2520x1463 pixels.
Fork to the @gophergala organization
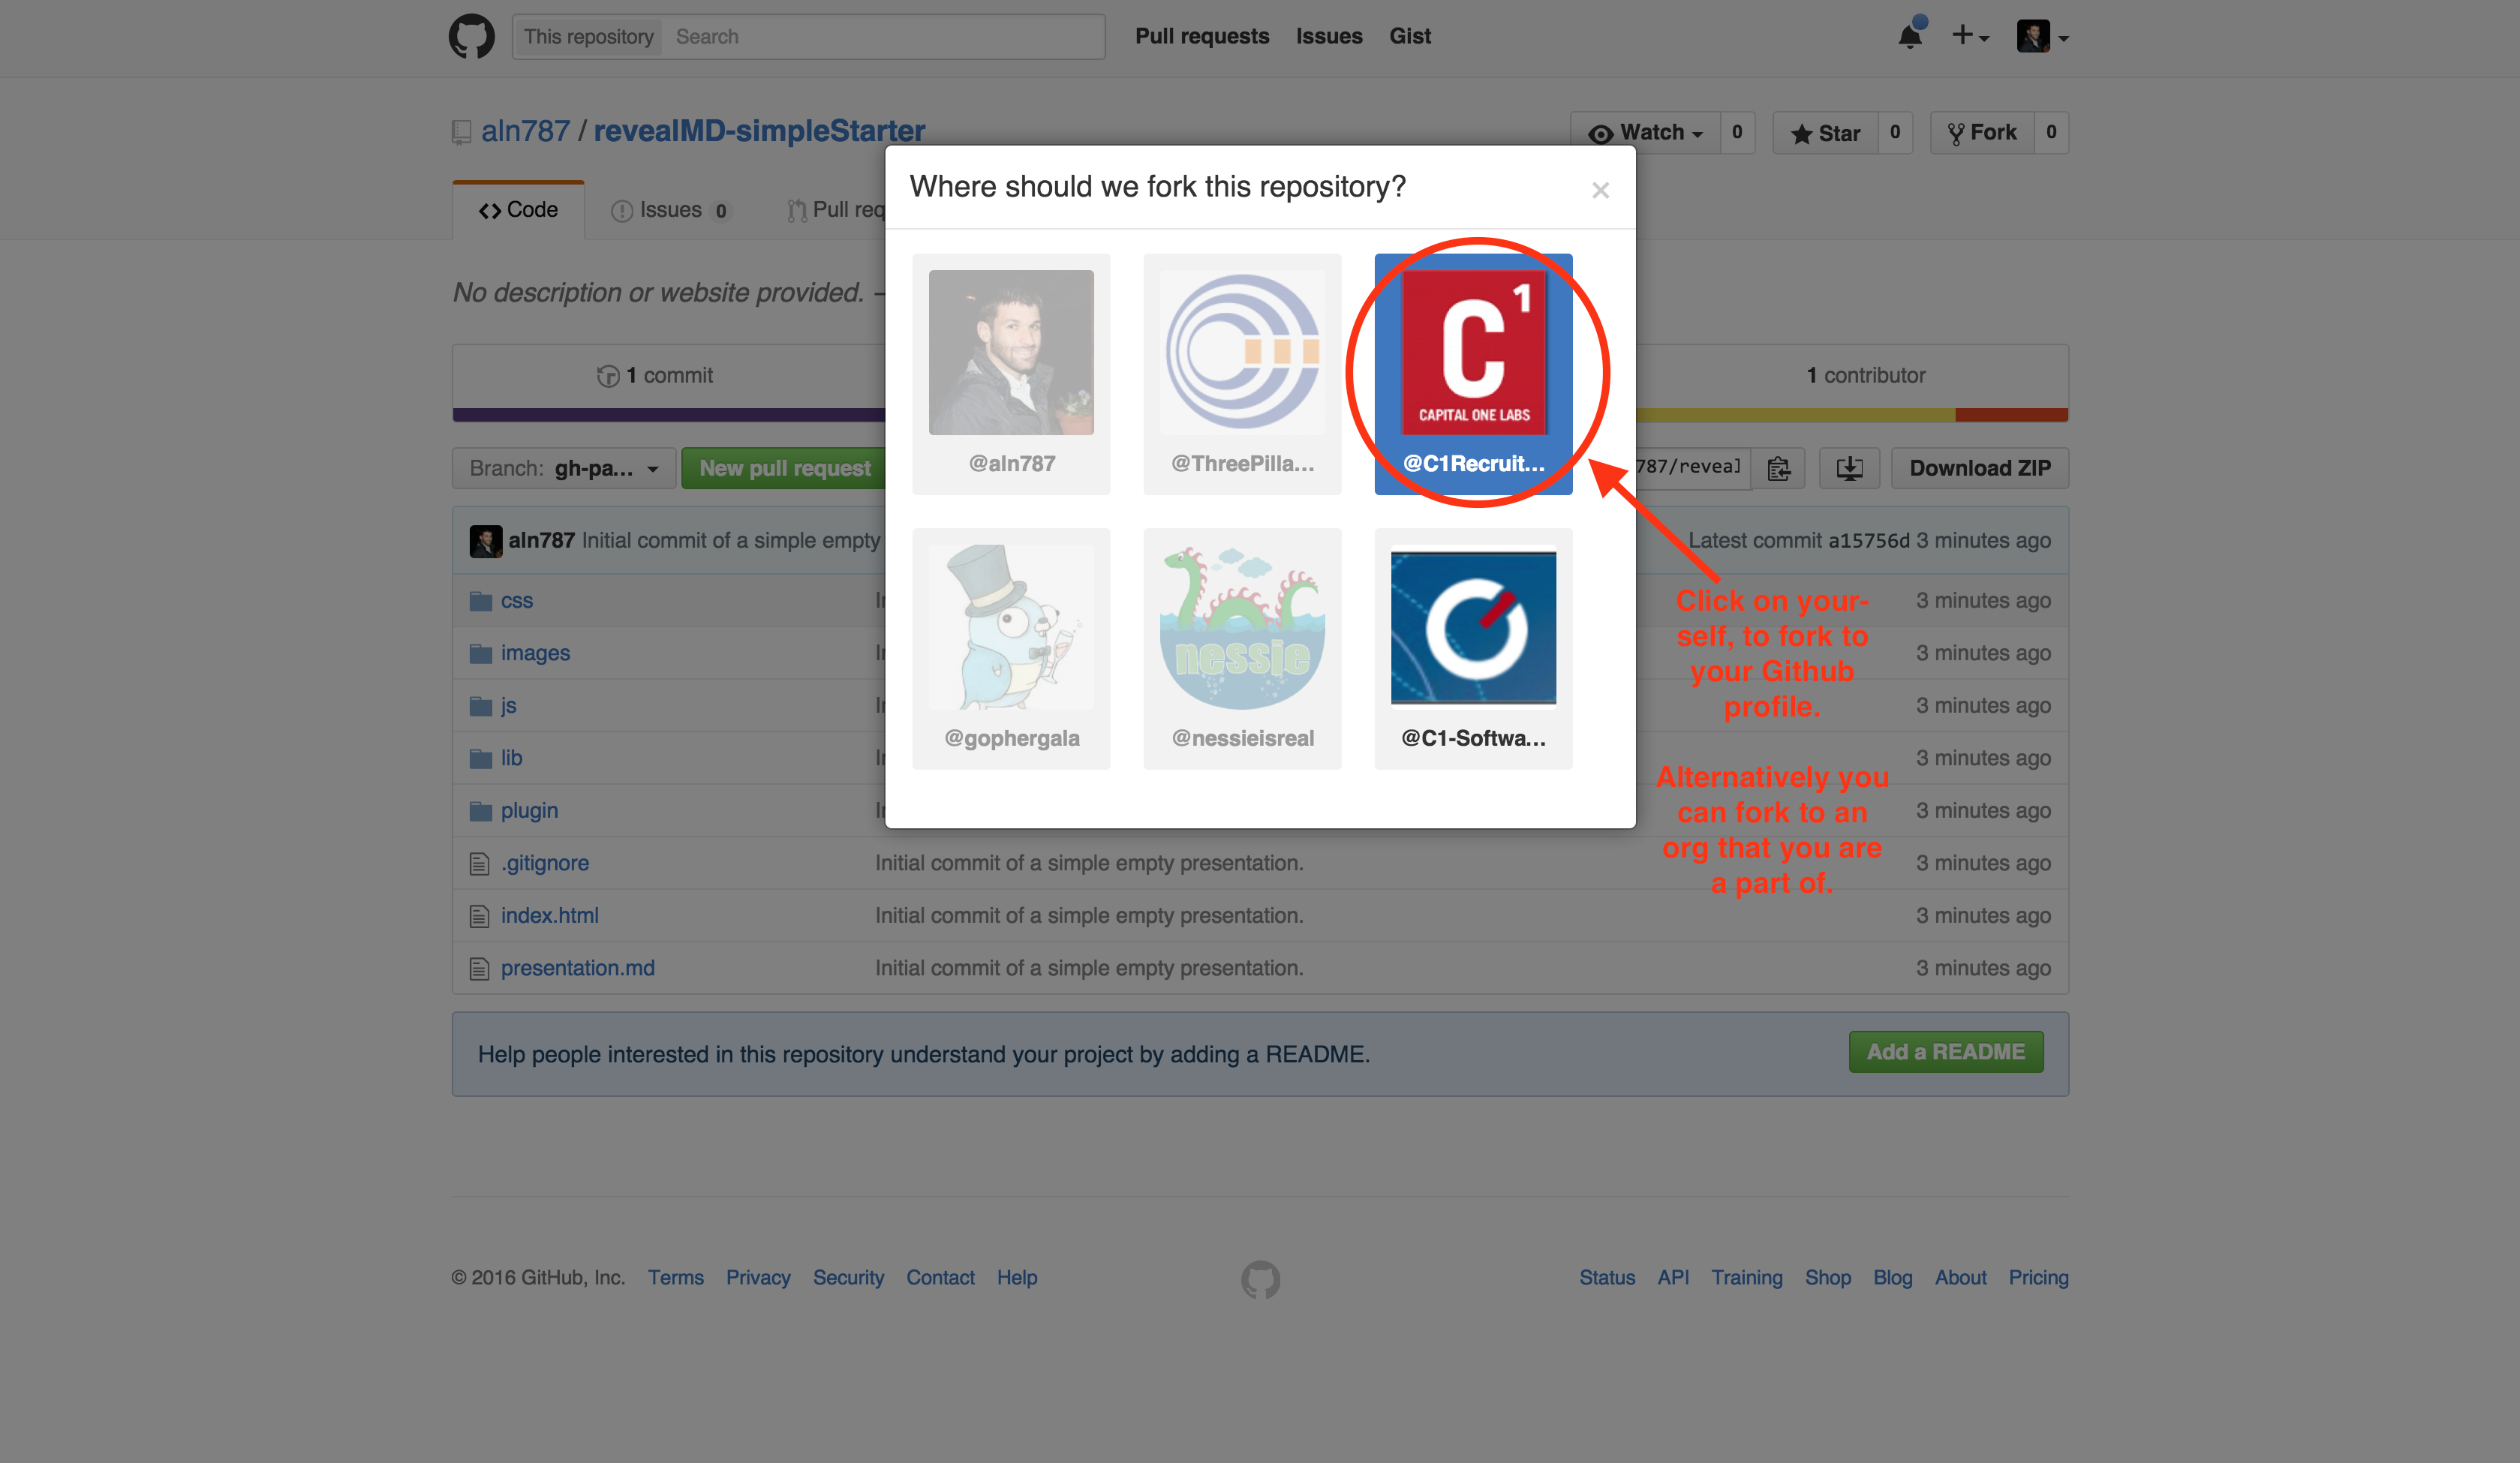[1011, 648]
